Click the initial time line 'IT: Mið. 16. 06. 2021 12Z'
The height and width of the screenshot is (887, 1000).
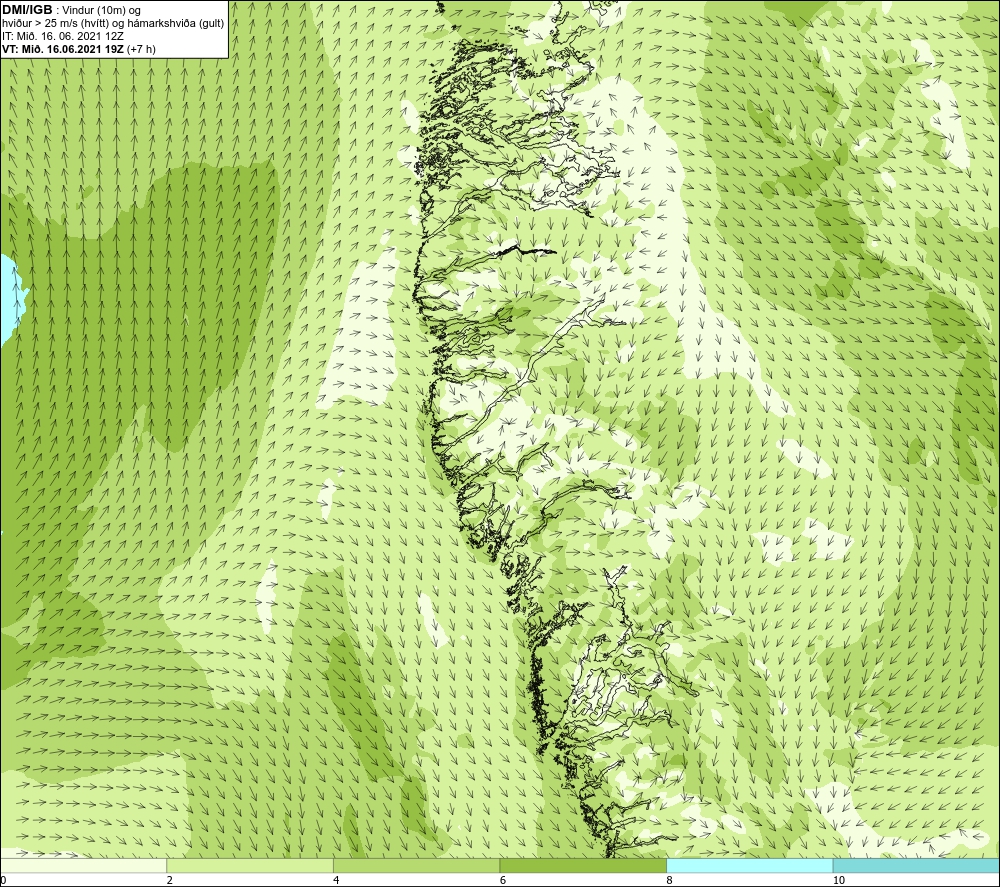pos(63,36)
